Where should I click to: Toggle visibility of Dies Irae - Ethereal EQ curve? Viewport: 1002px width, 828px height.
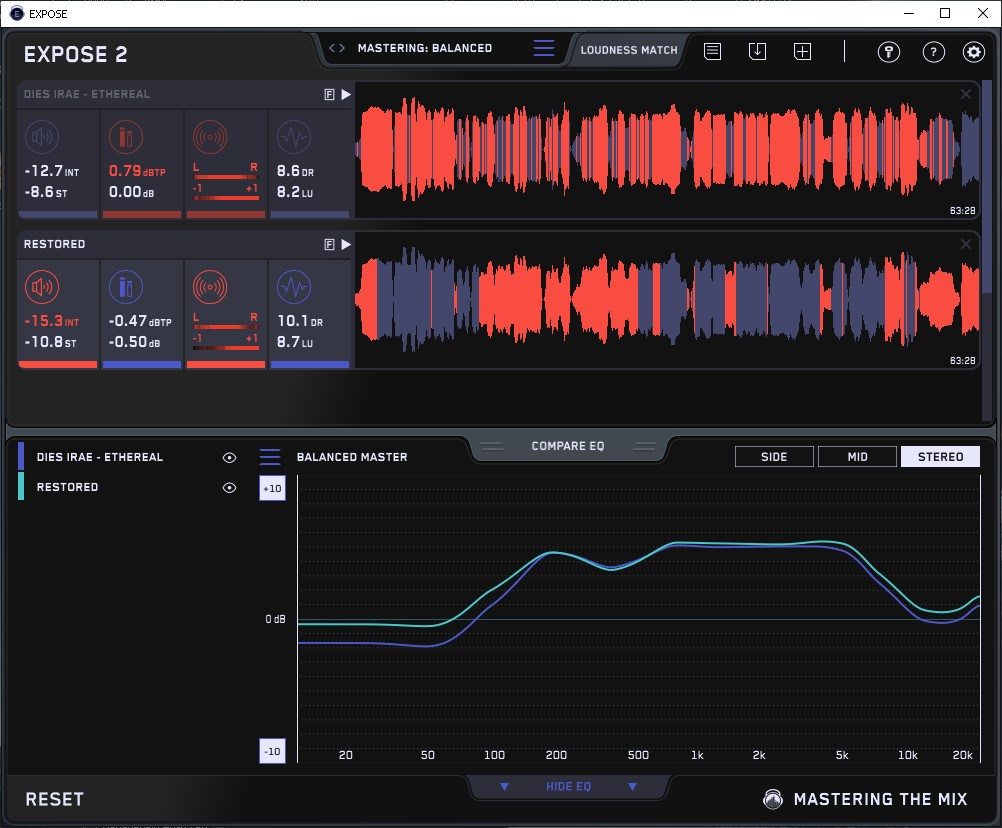(x=229, y=457)
